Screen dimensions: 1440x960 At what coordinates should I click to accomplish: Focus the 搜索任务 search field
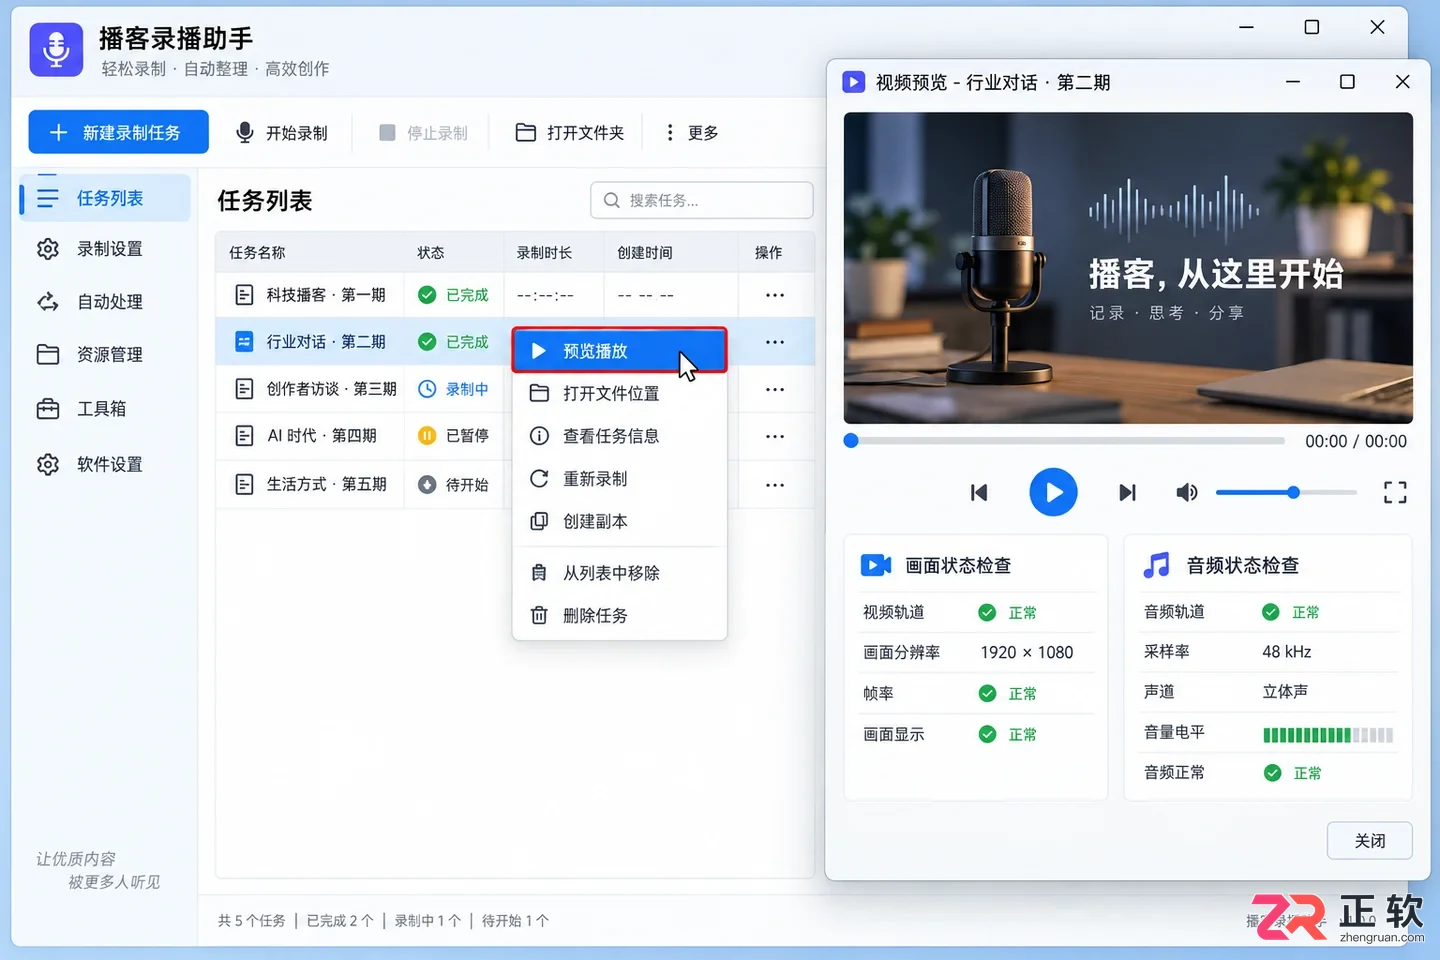pos(702,200)
